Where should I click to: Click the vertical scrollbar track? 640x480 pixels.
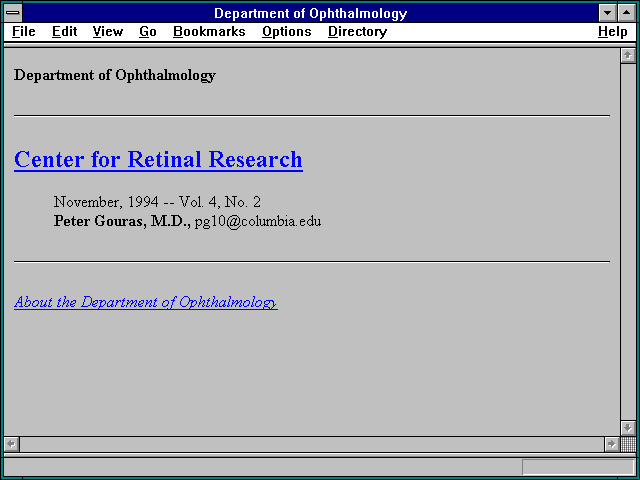click(x=628, y=242)
